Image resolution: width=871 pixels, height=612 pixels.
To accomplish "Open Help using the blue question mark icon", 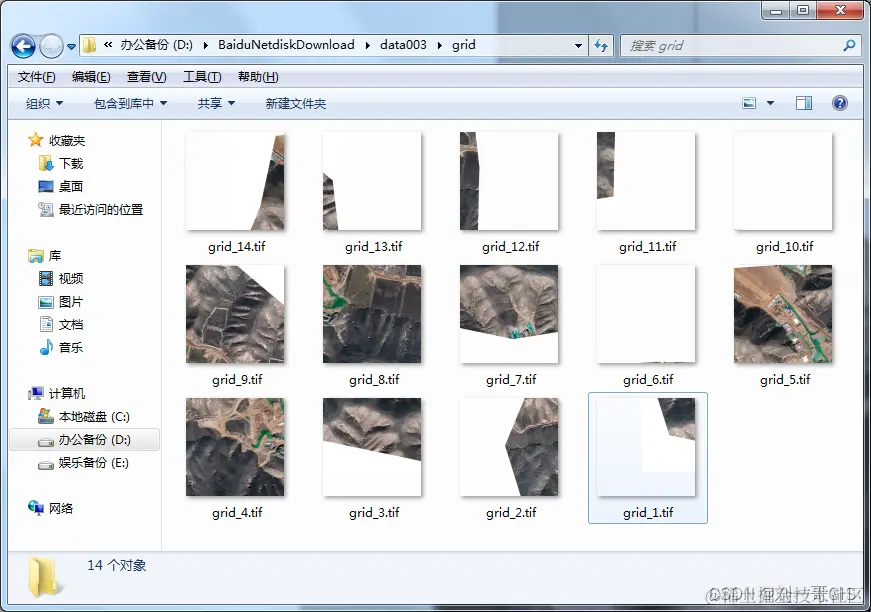I will 840,102.
